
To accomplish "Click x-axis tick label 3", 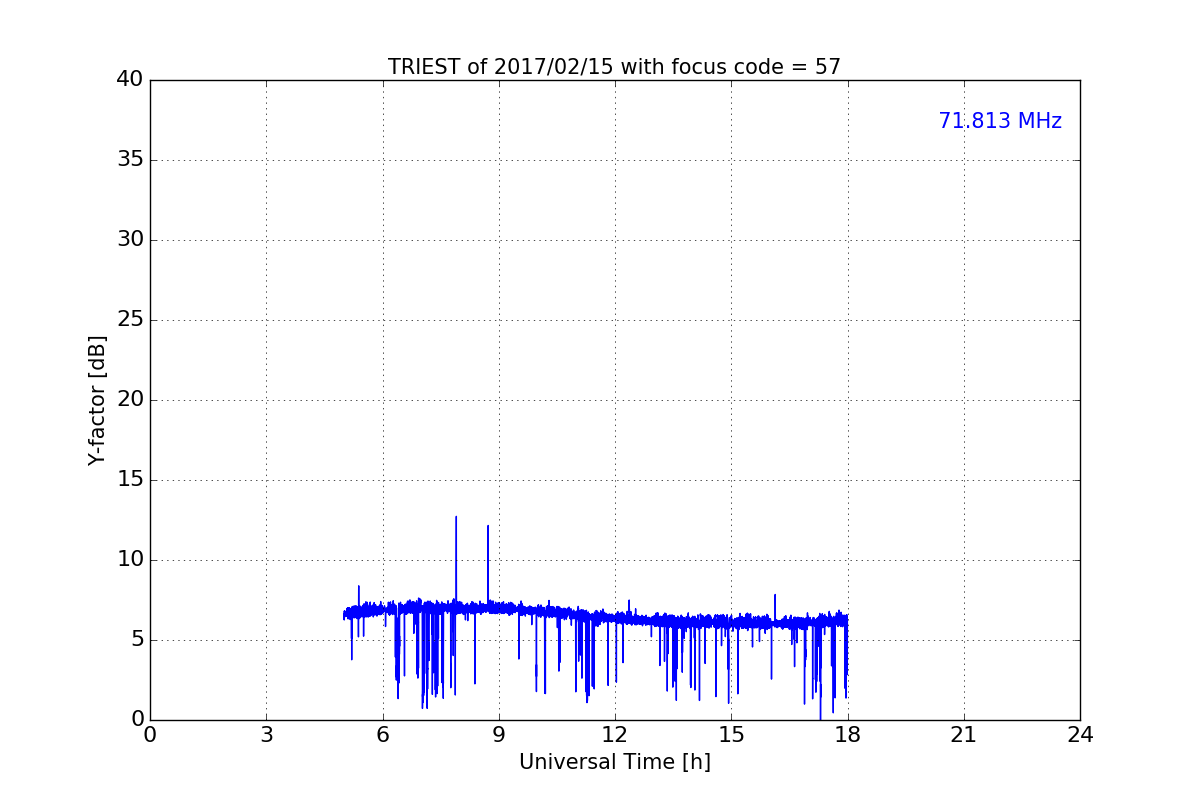I will point(266,735).
